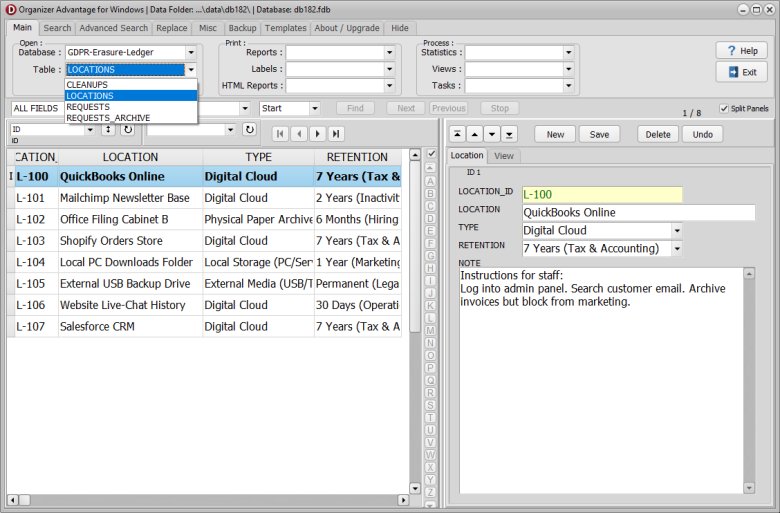The height and width of the screenshot is (513, 780).
Task: Switch to the Search tab
Action: [x=57, y=28]
